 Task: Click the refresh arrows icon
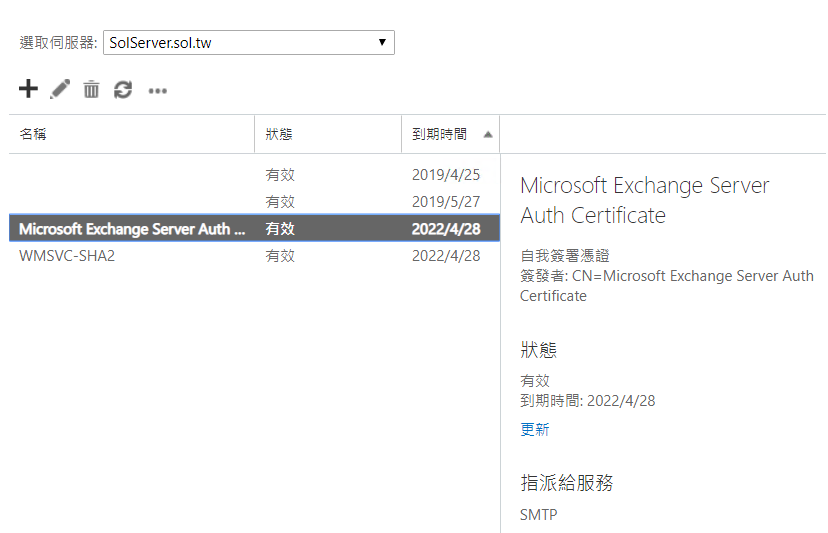tap(123, 90)
